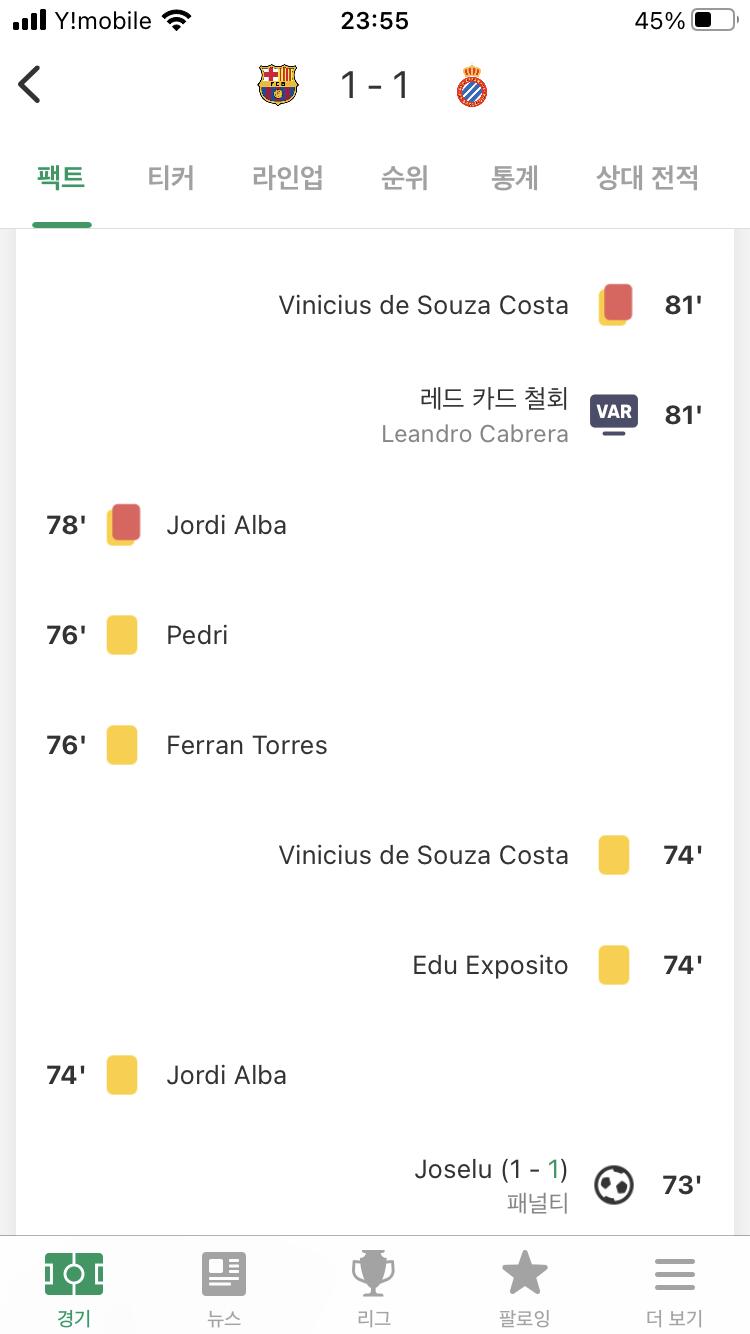Viewport: 750px width, 1334px height.
Task: Open the 리그 trophy tab
Action: pos(374,1288)
